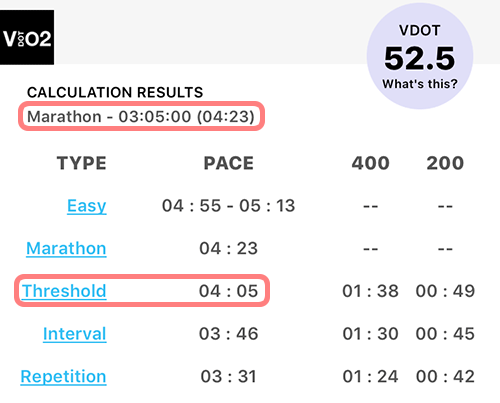The width and height of the screenshot is (500, 403).
Task: Select the Threshold 400 split 01:38
Action: (371, 291)
